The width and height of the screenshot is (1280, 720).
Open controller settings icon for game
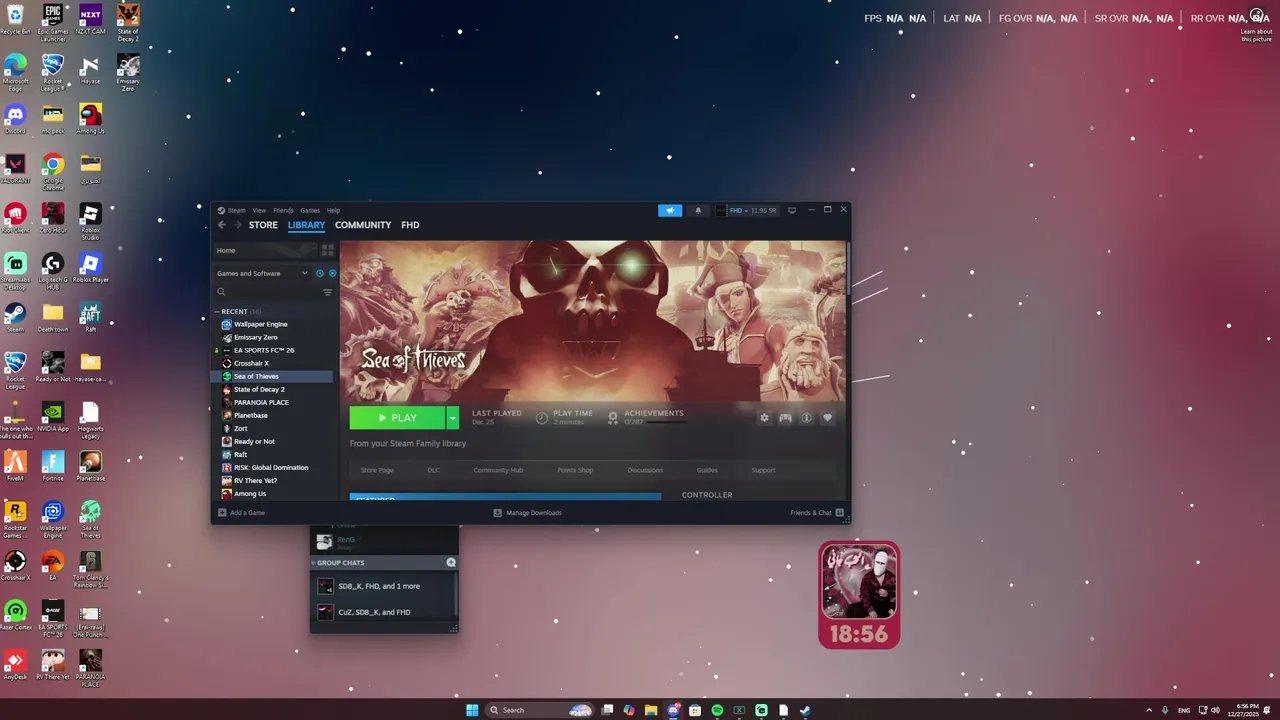[x=785, y=418]
